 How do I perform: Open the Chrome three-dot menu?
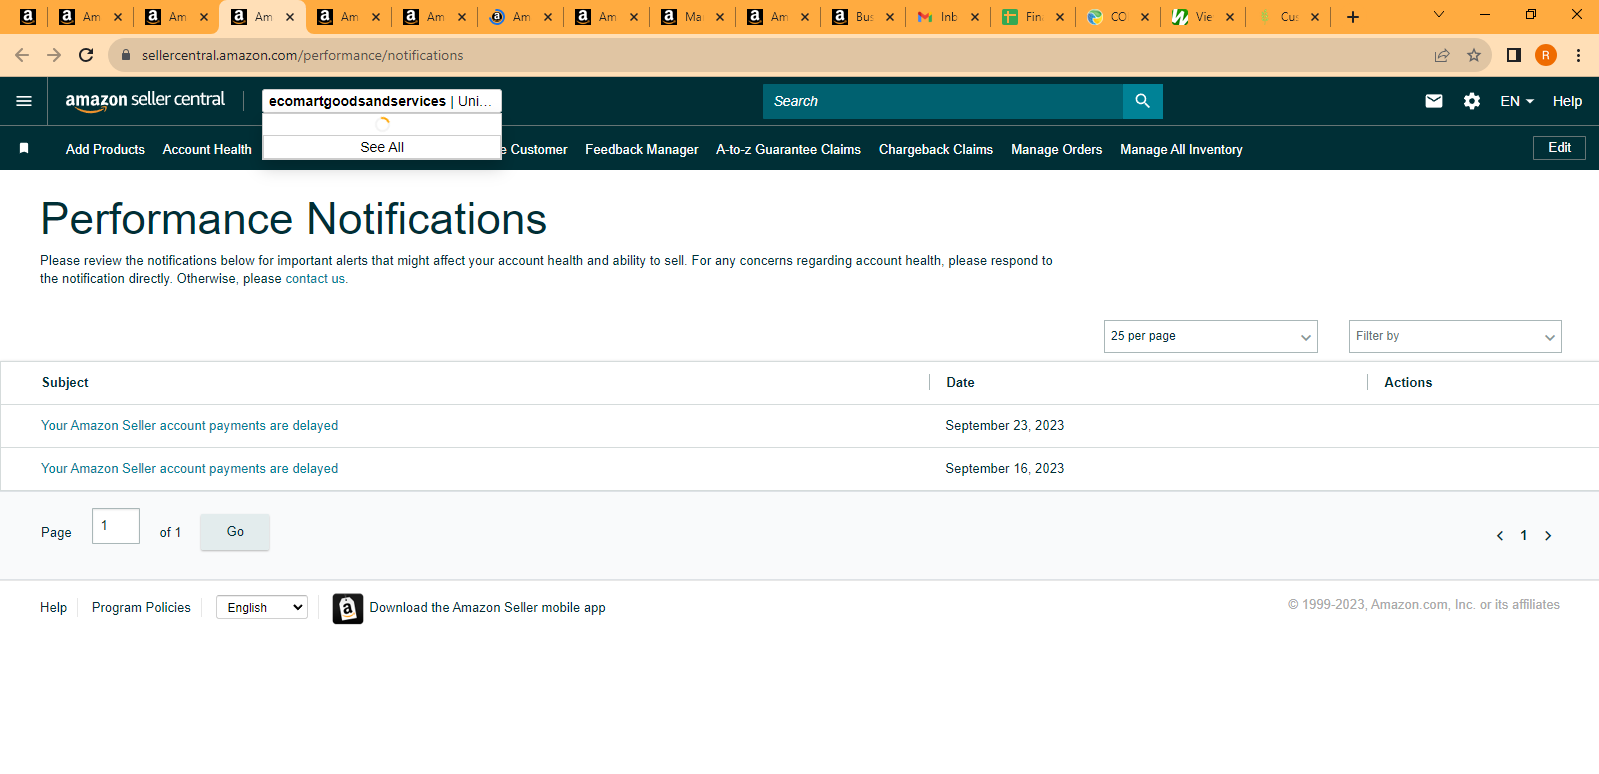tap(1578, 55)
